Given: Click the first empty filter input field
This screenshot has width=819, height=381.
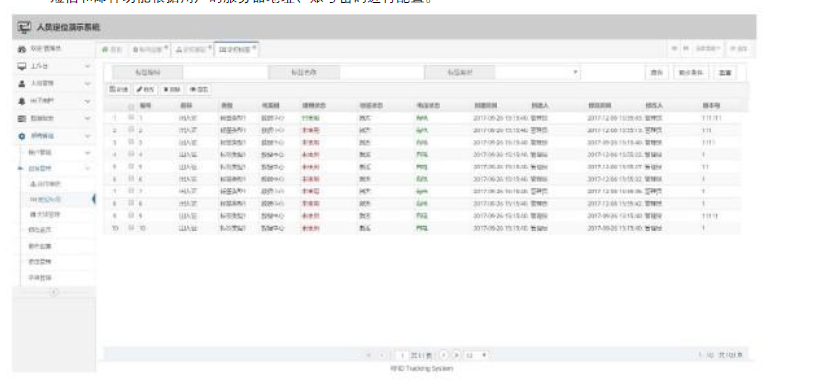Looking at the screenshot, I should (x=225, y=72).
